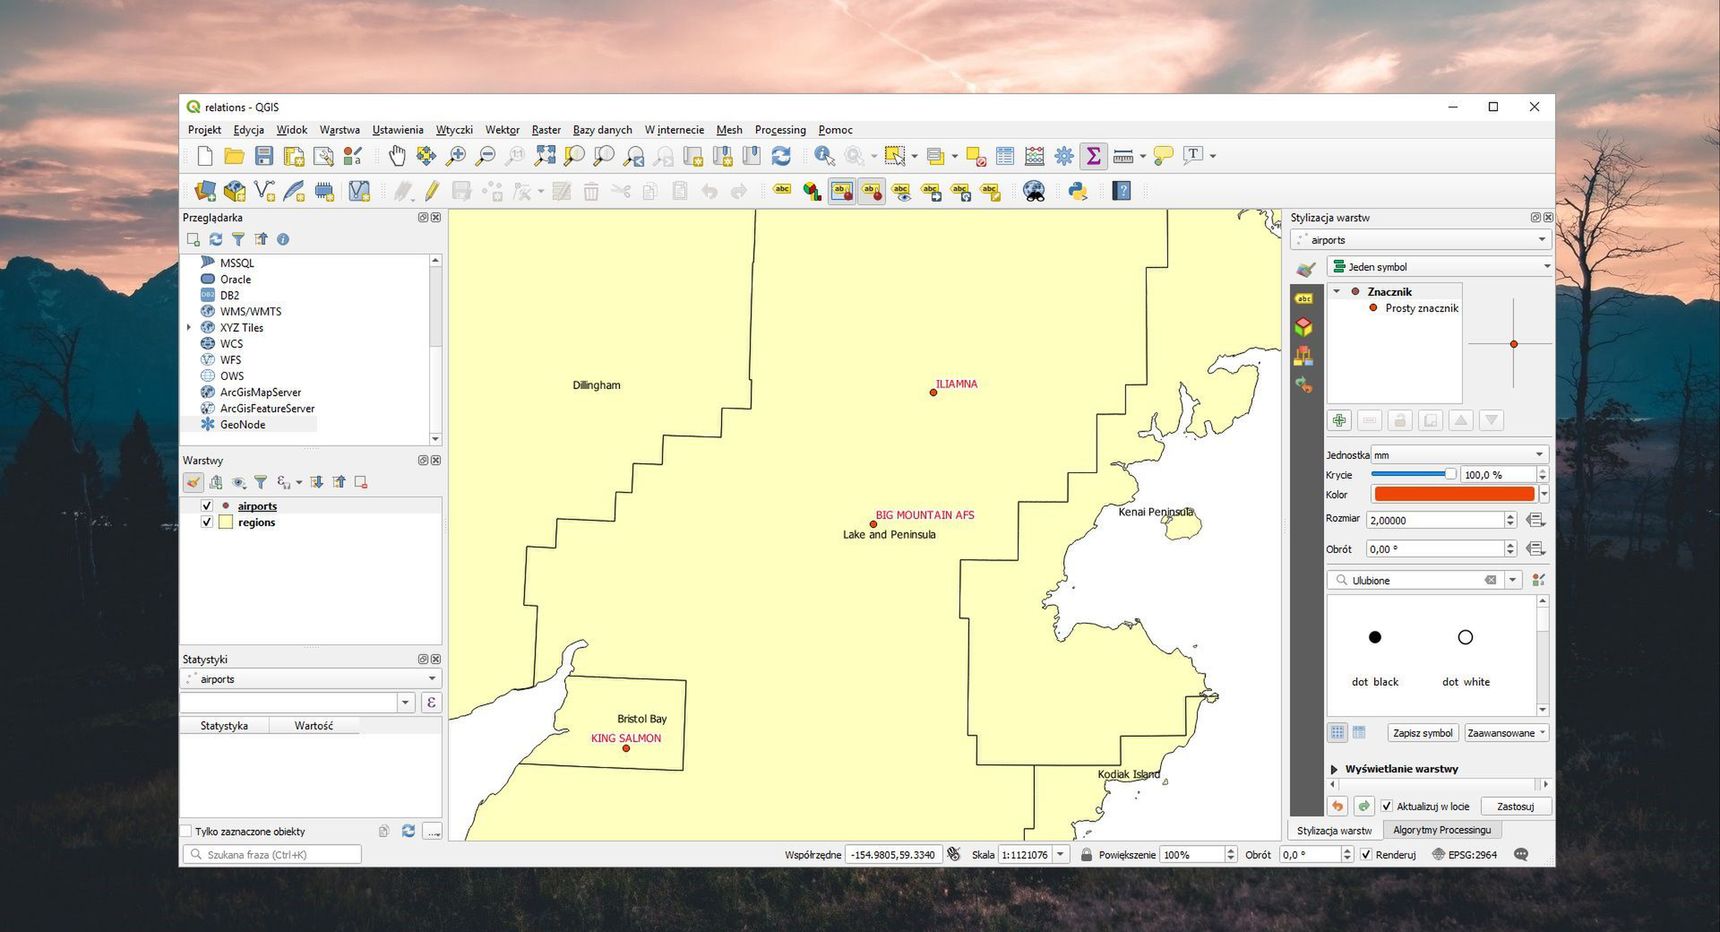Image resolution: width=1720 pixels, height=932 pixels.
Task: Add symbol layer with green plus button
Action: (x=1339, y=421)
